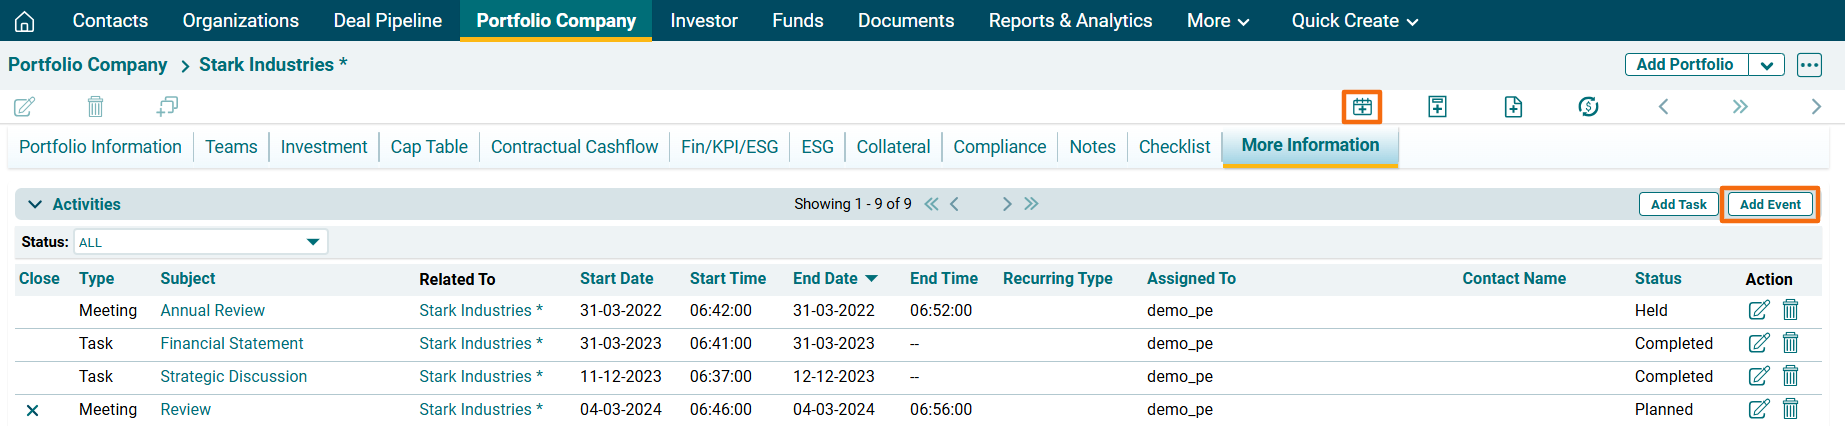Image resolution: width=1845 pixels, height=426 pixels.
Task: Click the add document icon in toolbar
Action: (x=1513, y=106)
